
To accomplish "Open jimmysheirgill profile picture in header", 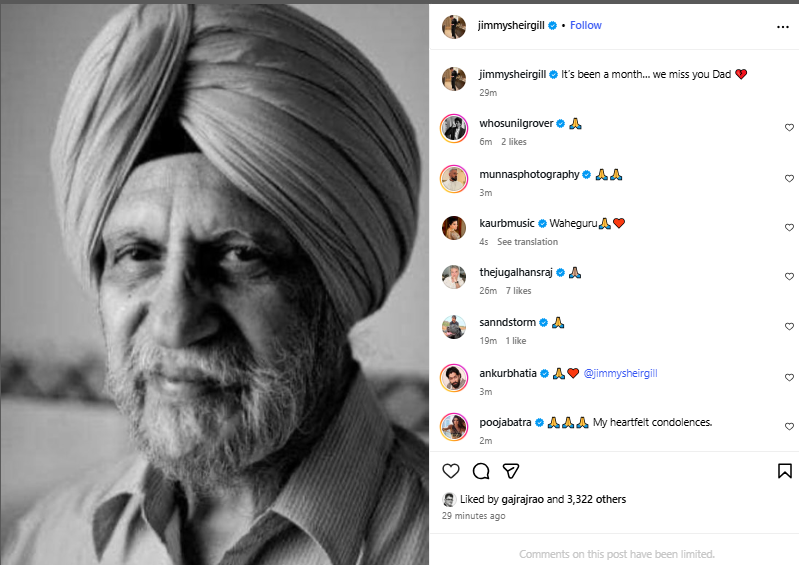I will click(454, 26).
